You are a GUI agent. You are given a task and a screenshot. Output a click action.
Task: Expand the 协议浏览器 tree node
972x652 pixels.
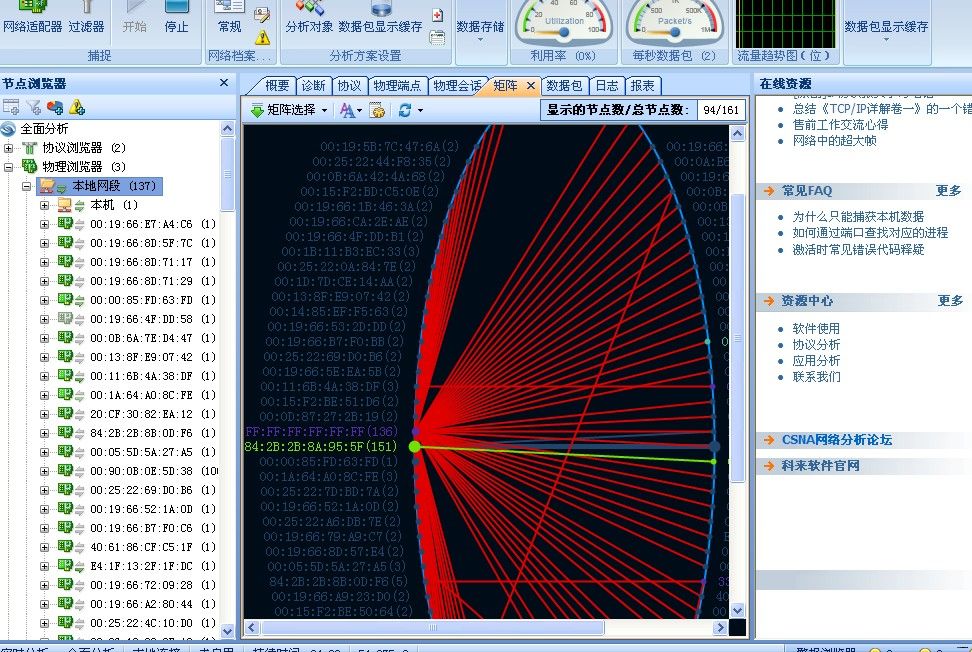coord(9,148)
